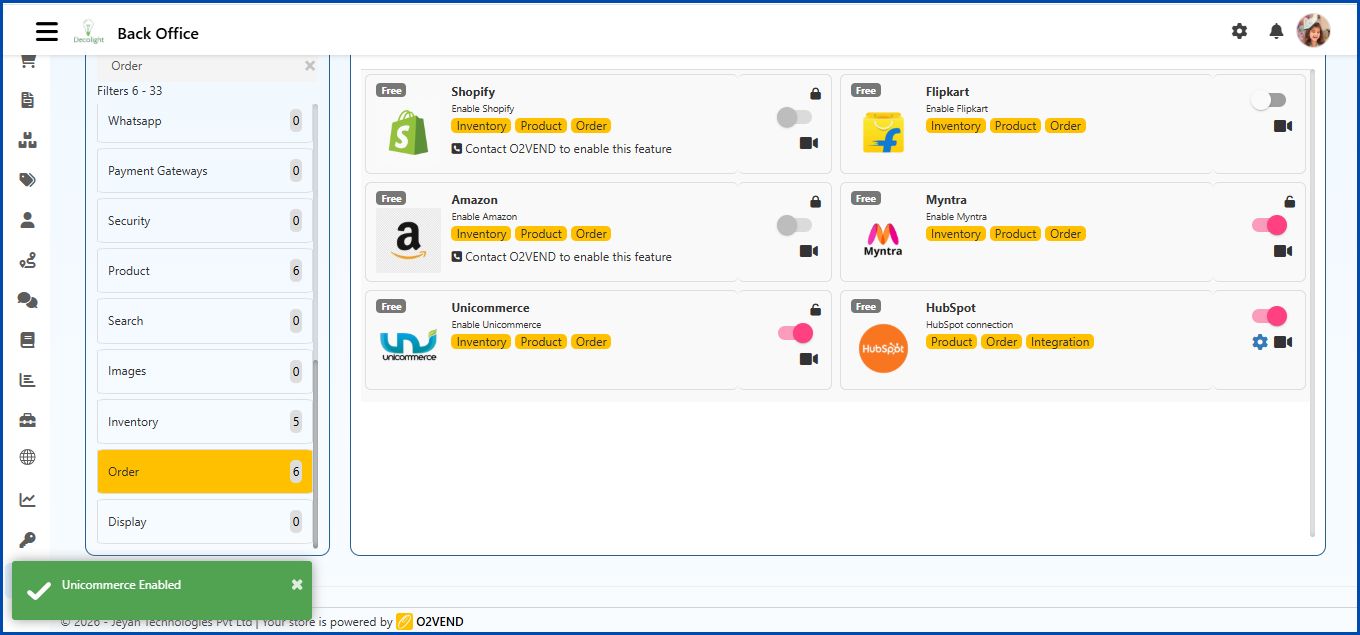The image size is (1360, 635).
Task: Play the Myntra tutorial video icon
Action: click(1283, 251)
